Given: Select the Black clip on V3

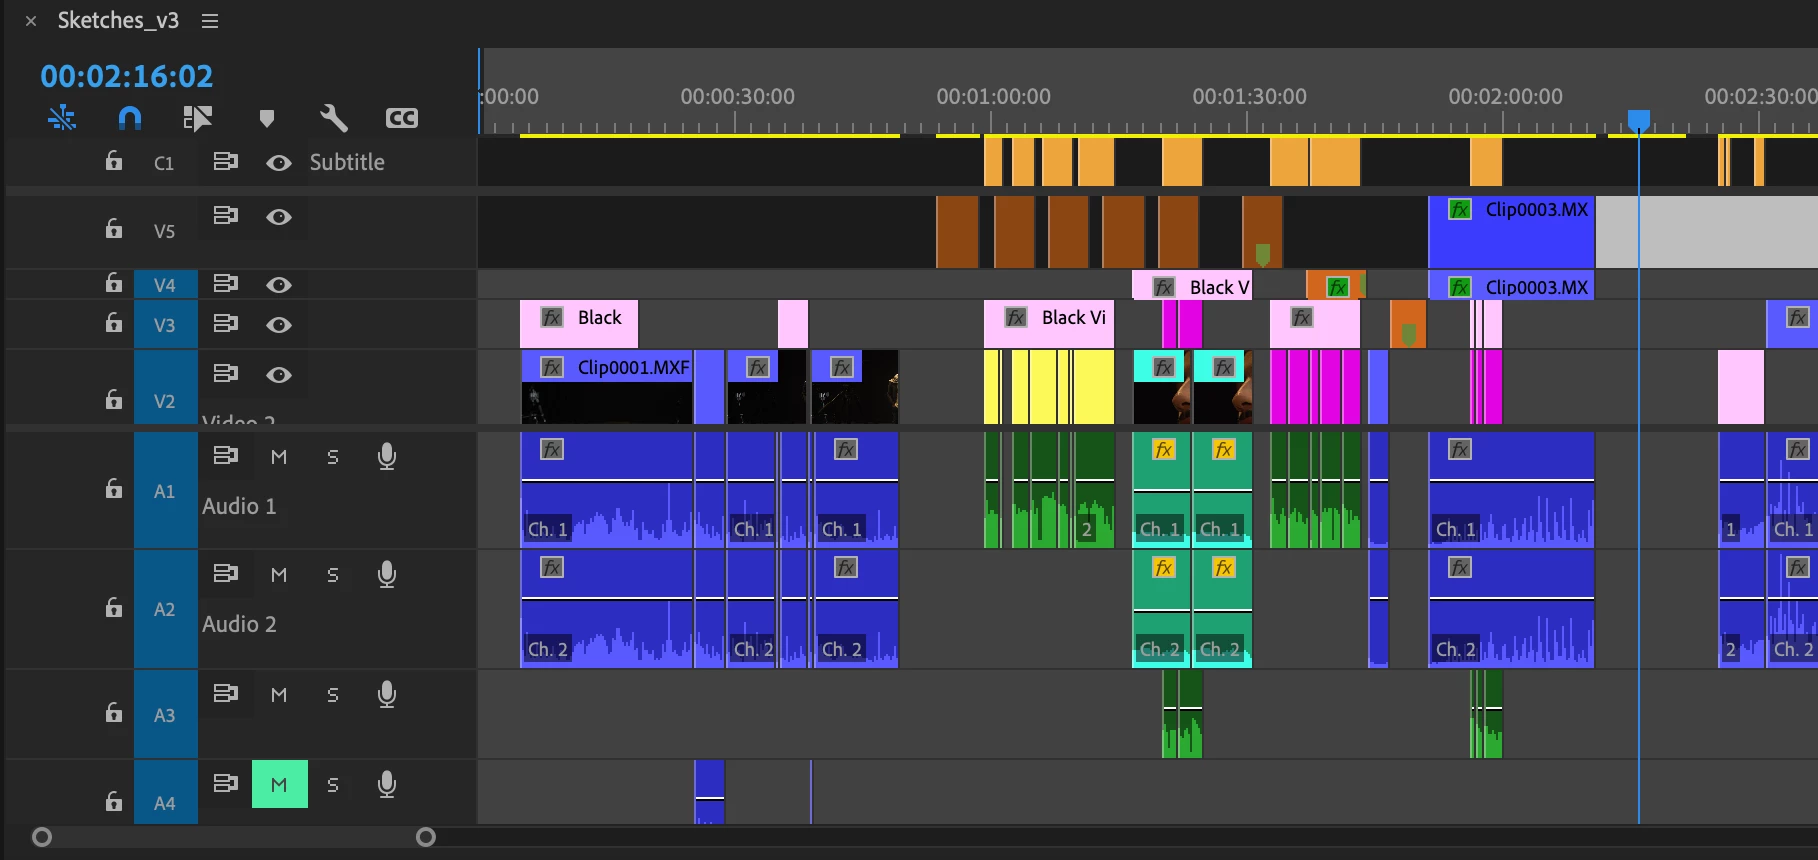Looking at the screenshot, I should (x=579, y=324).
